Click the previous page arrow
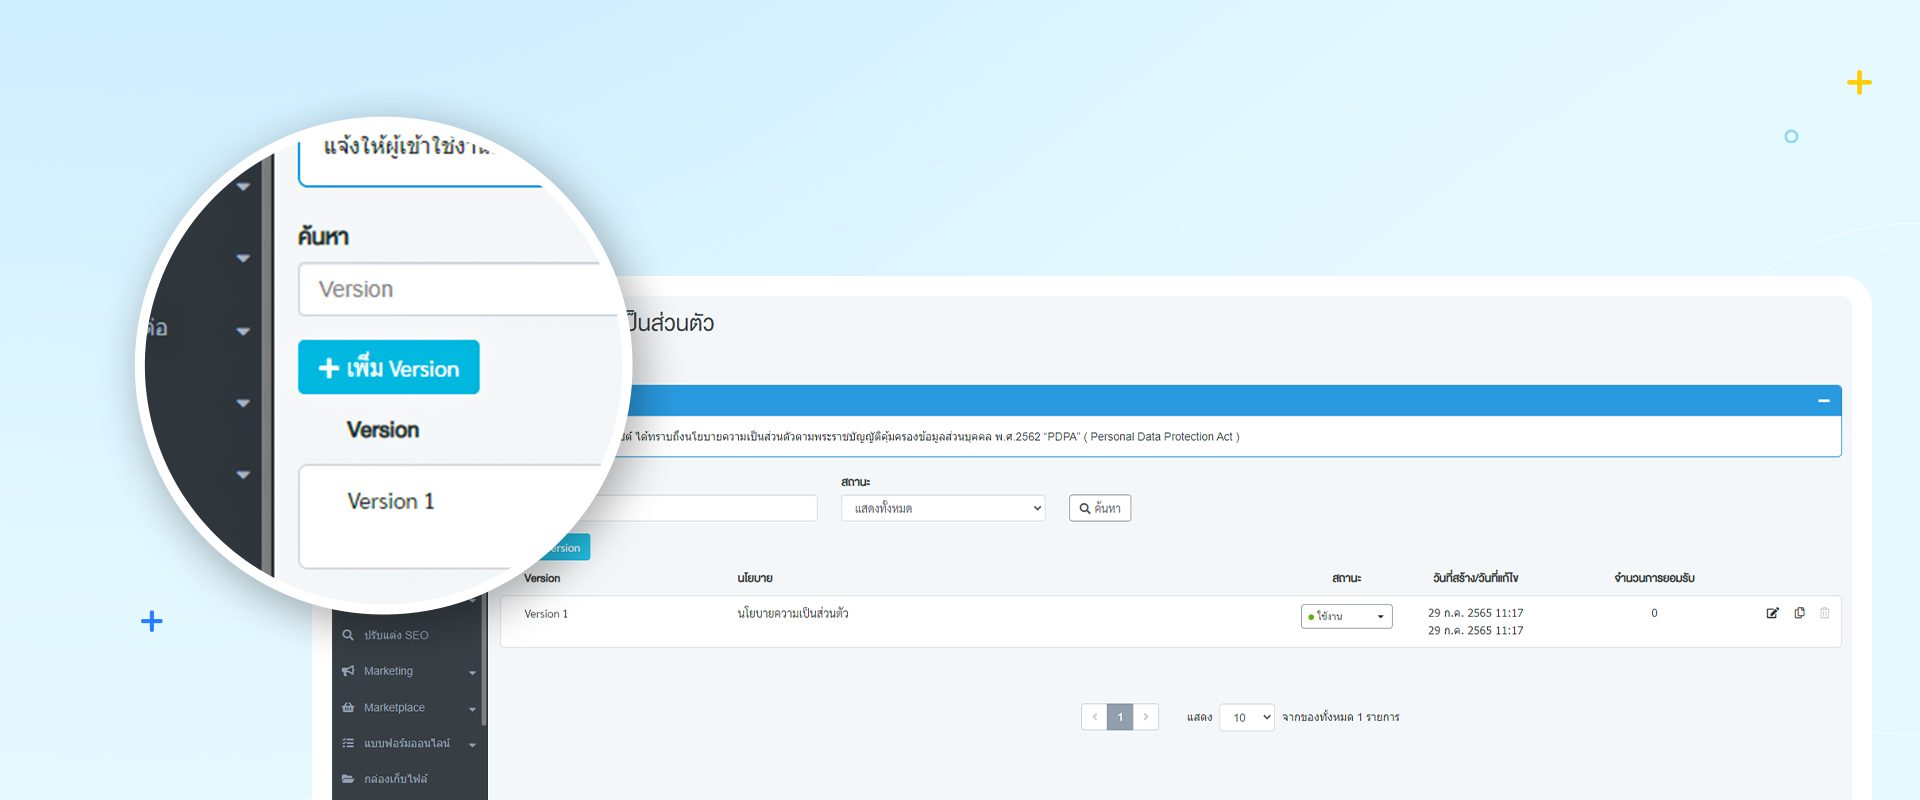 click(1094, 717)
